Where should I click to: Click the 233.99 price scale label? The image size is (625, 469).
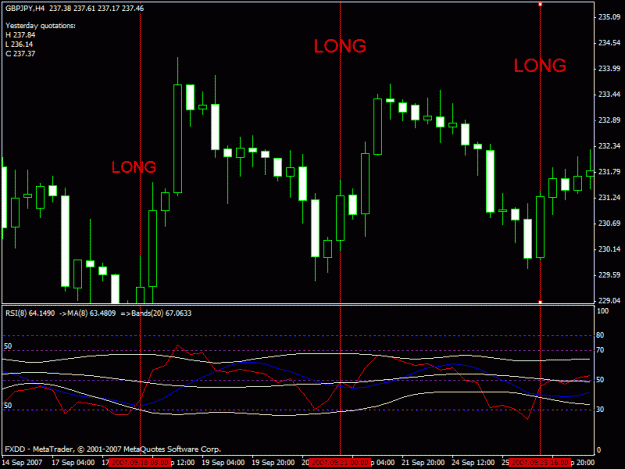tap(609, 69)
